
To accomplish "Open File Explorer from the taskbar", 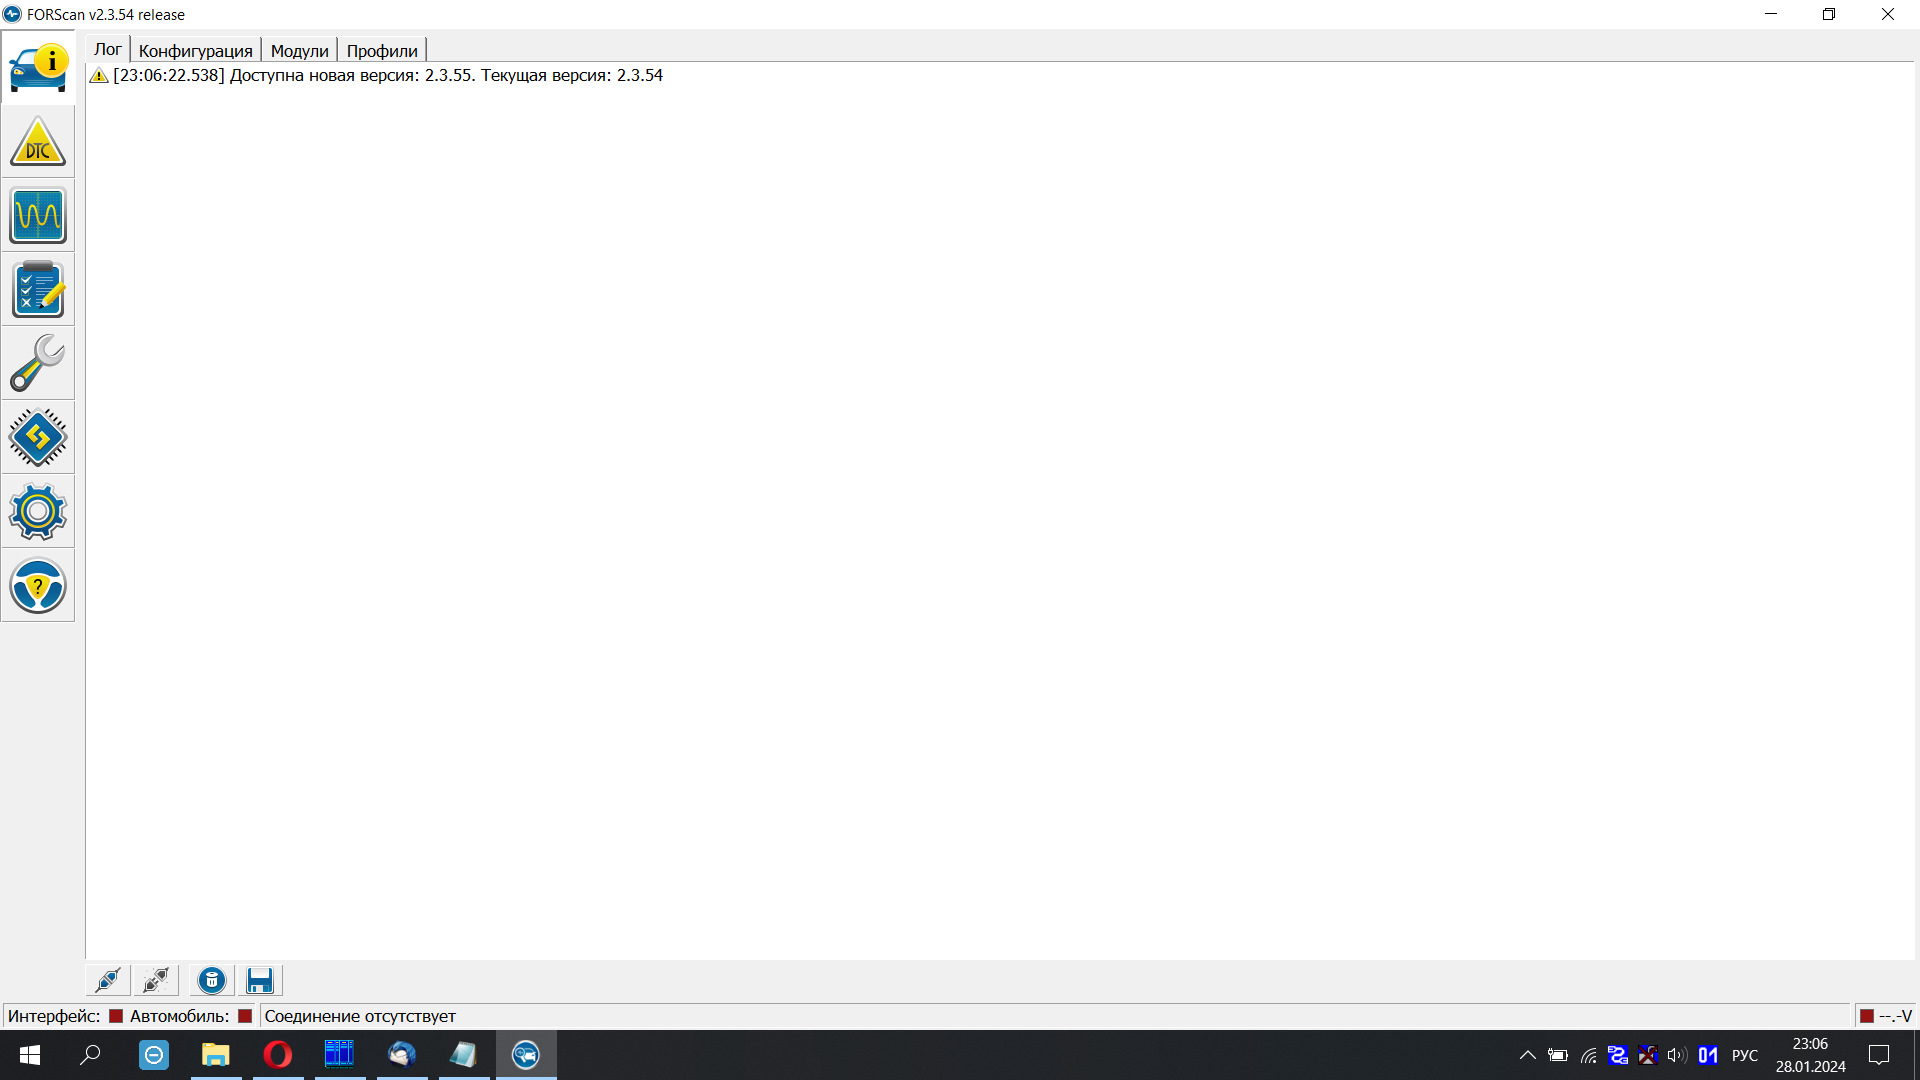I will tap(215, 1055).
